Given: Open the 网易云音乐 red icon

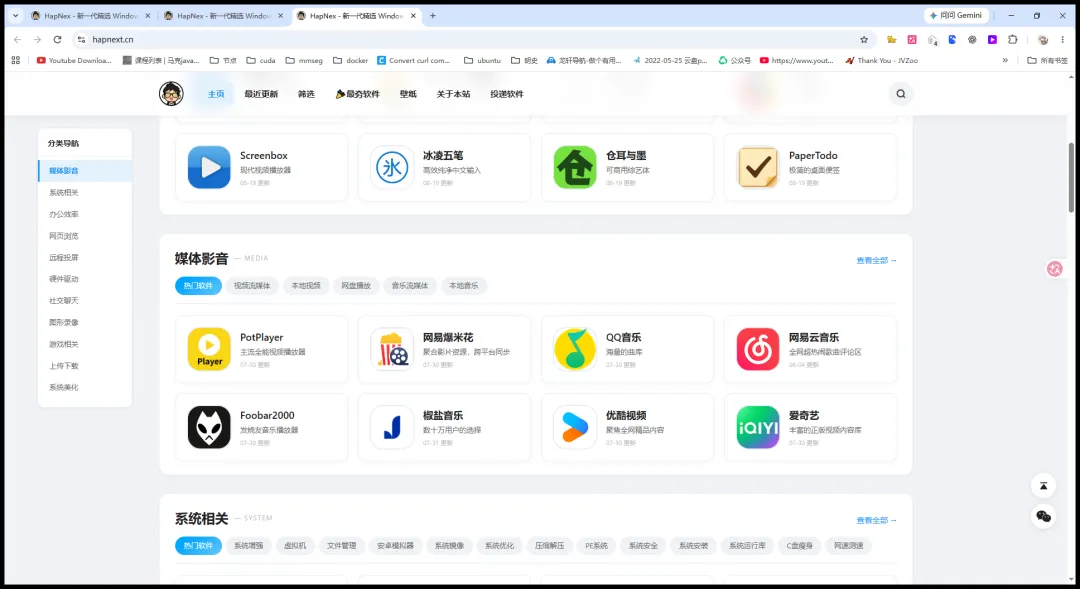Looking at the screenshot, I should coord(758,349).
